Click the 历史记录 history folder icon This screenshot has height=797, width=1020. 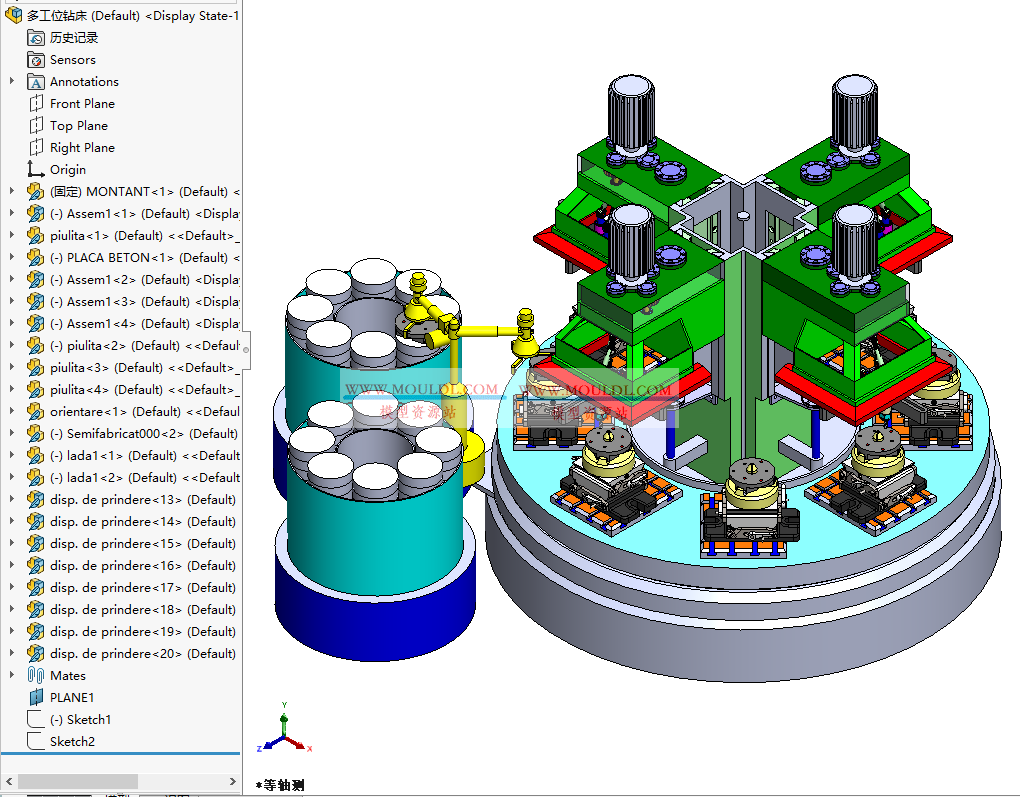(36, 38)
